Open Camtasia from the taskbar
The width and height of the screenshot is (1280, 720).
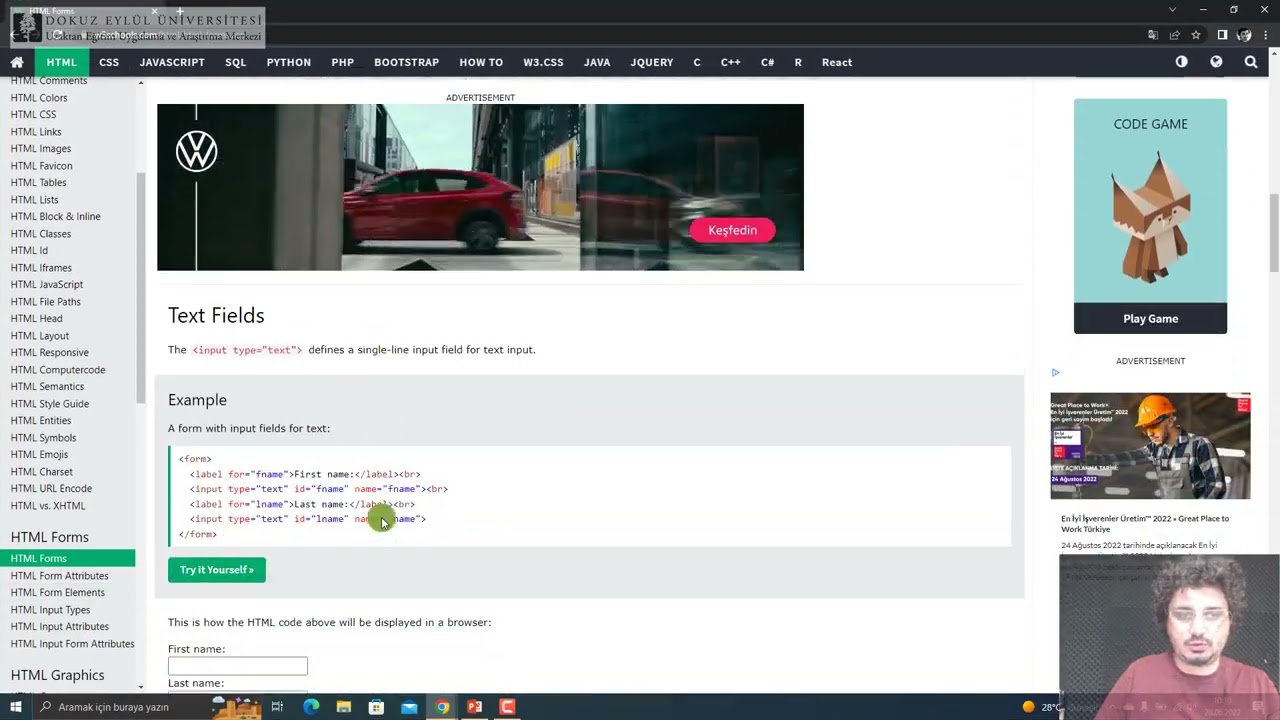click(507, 707)
